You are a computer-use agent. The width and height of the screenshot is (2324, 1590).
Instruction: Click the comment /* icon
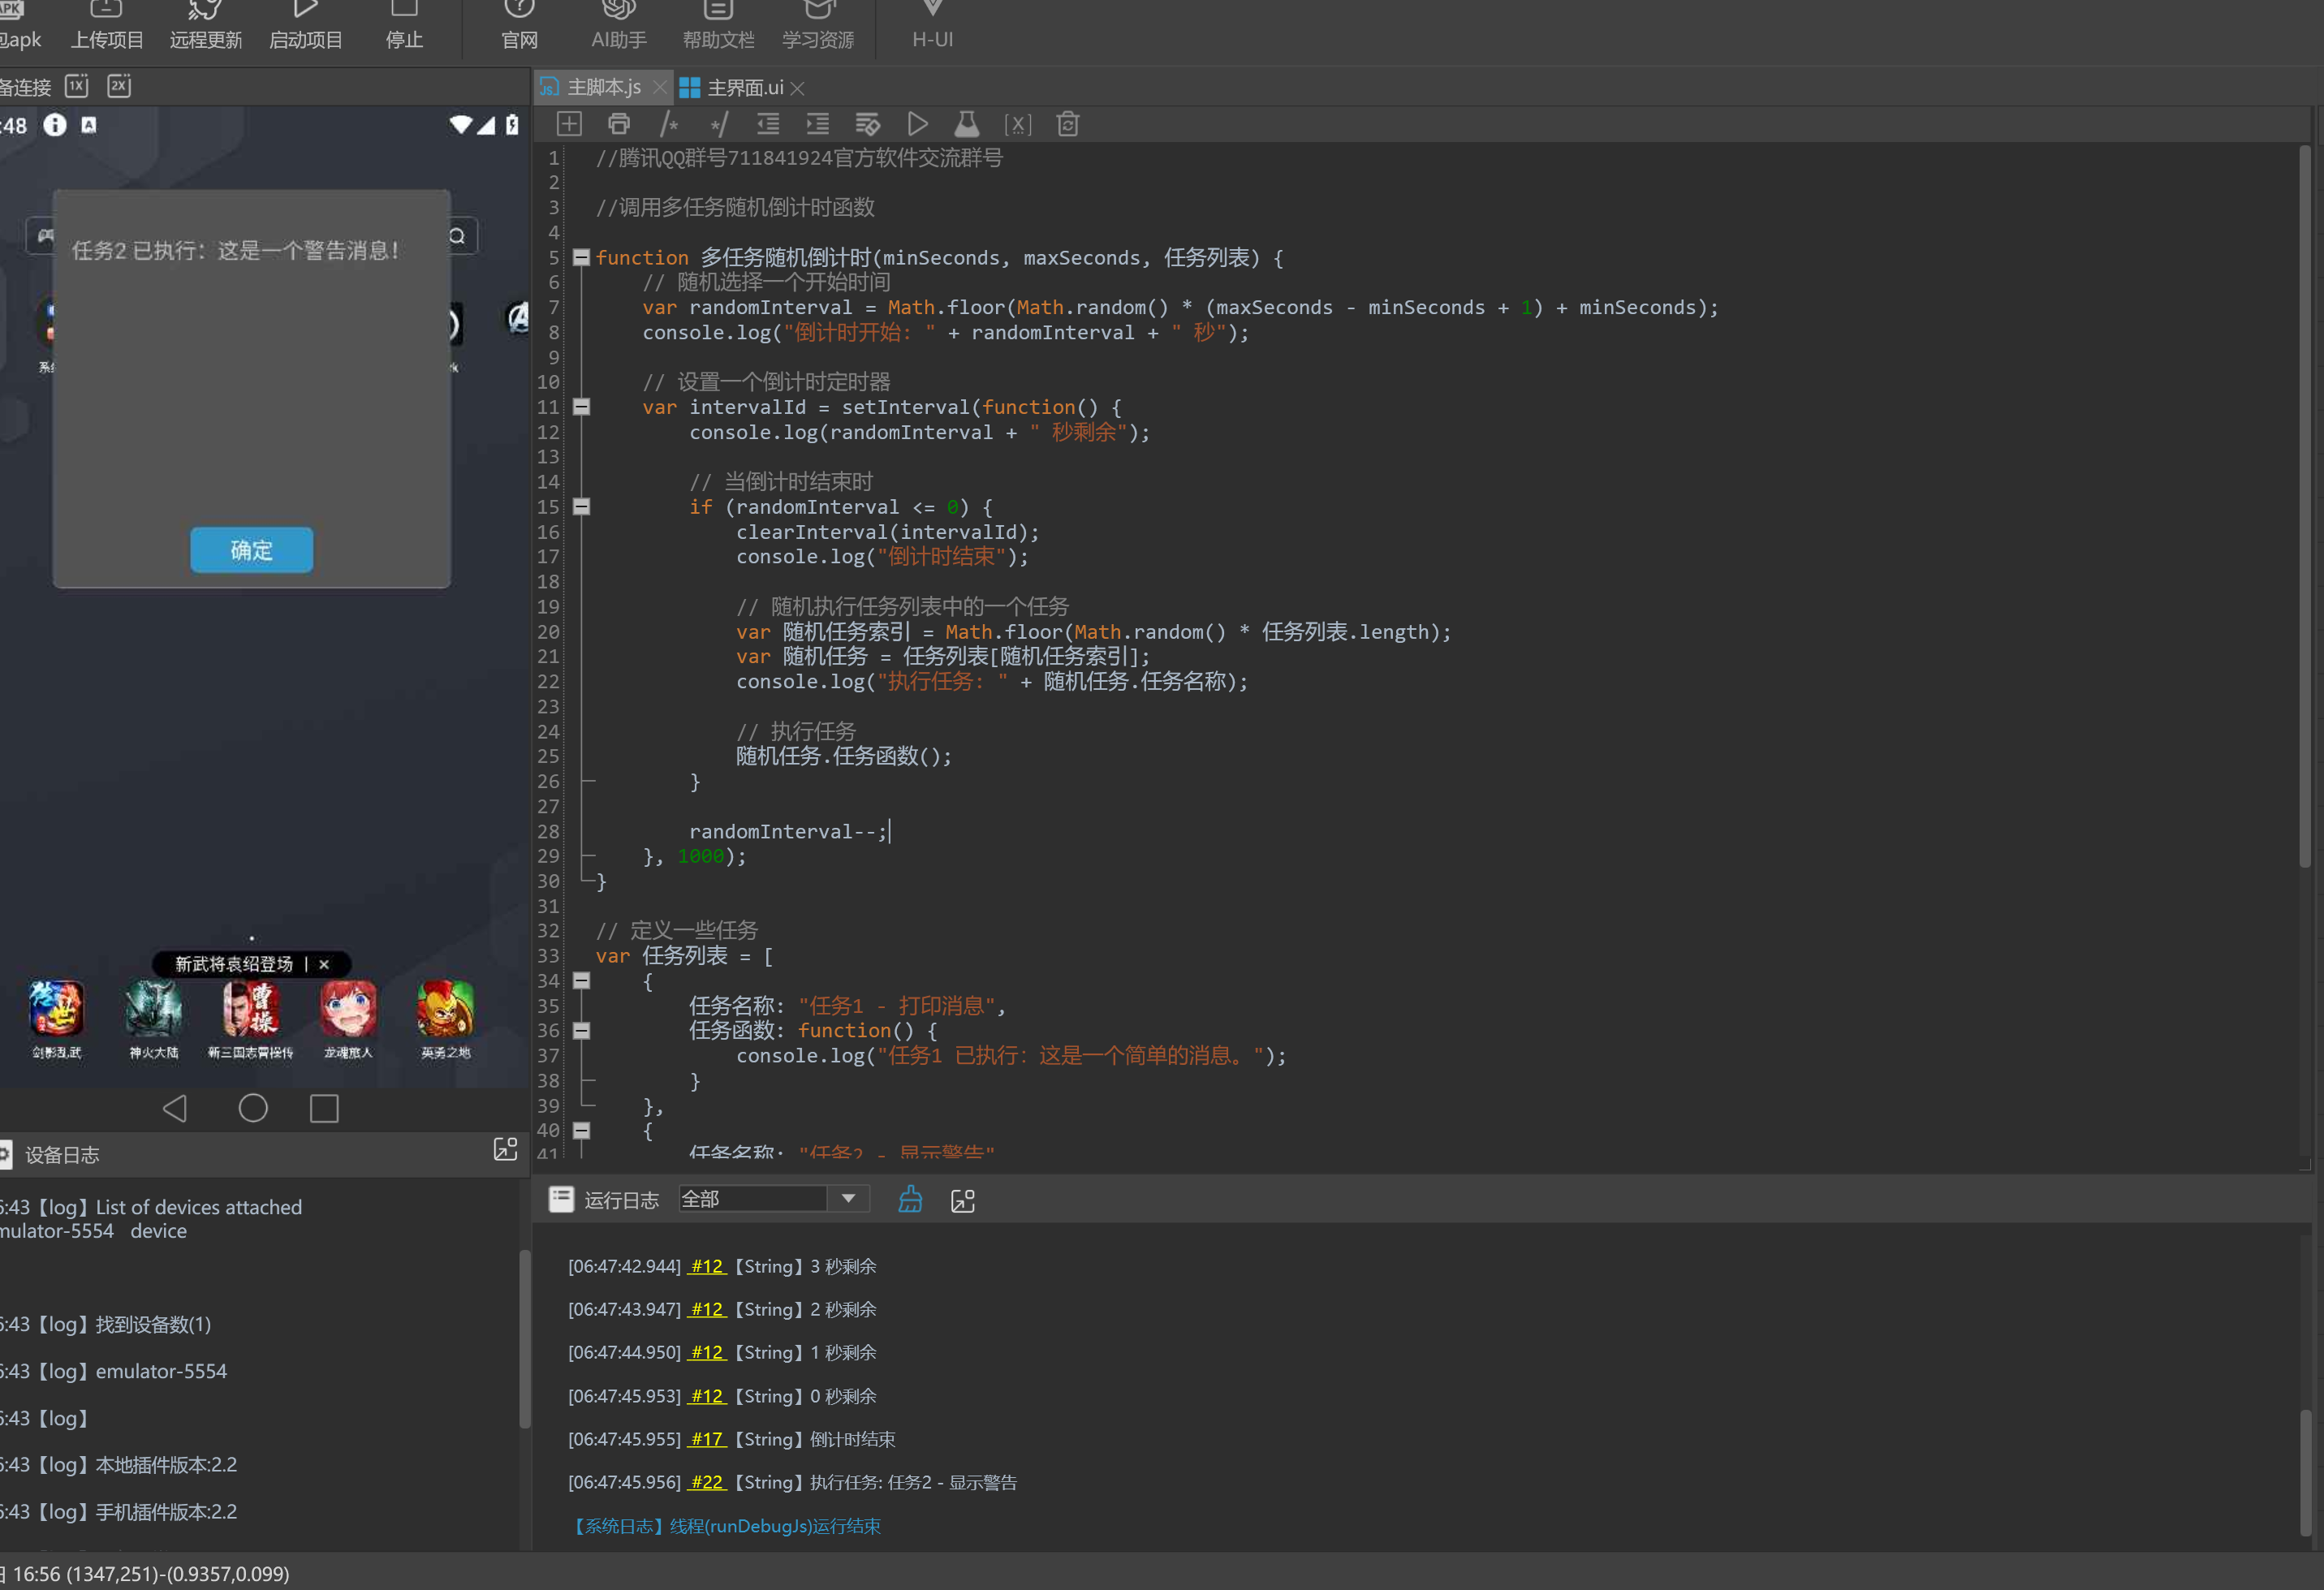pos(669,124)
